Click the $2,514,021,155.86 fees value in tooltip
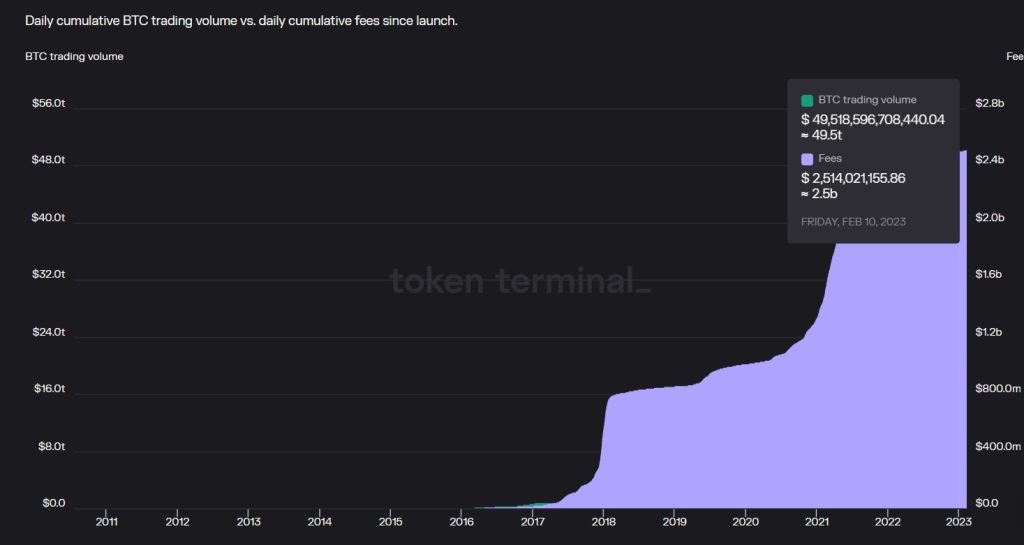The width and height of the screenshot is (1024, 545). (x=853, y=178)
